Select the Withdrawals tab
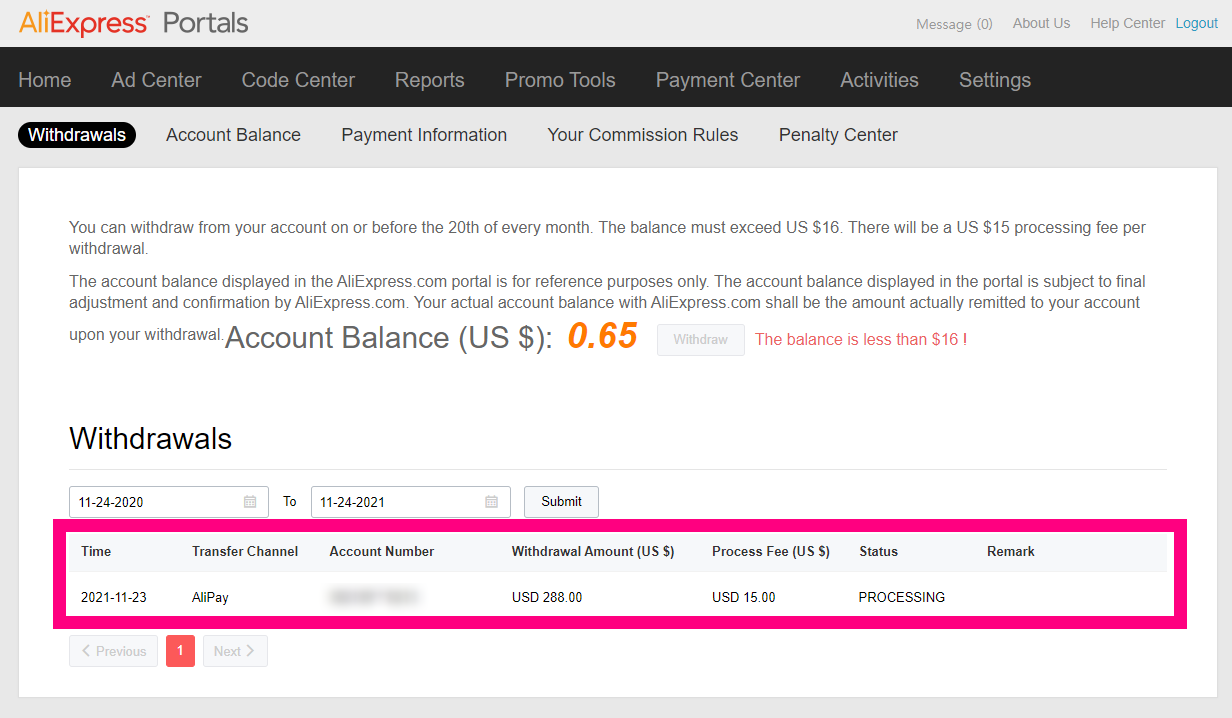 point(77,135)
